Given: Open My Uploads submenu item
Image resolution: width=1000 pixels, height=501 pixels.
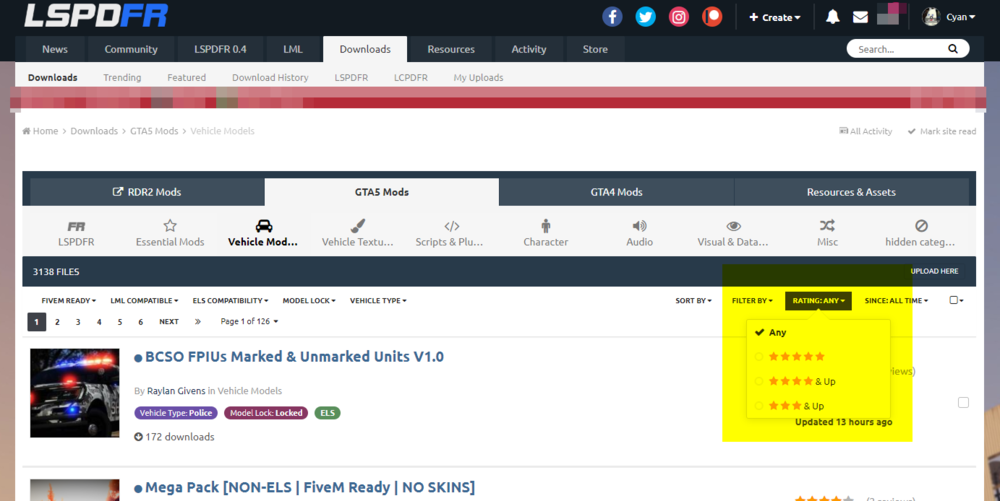Looking at the screenshot, I should 478,77.
